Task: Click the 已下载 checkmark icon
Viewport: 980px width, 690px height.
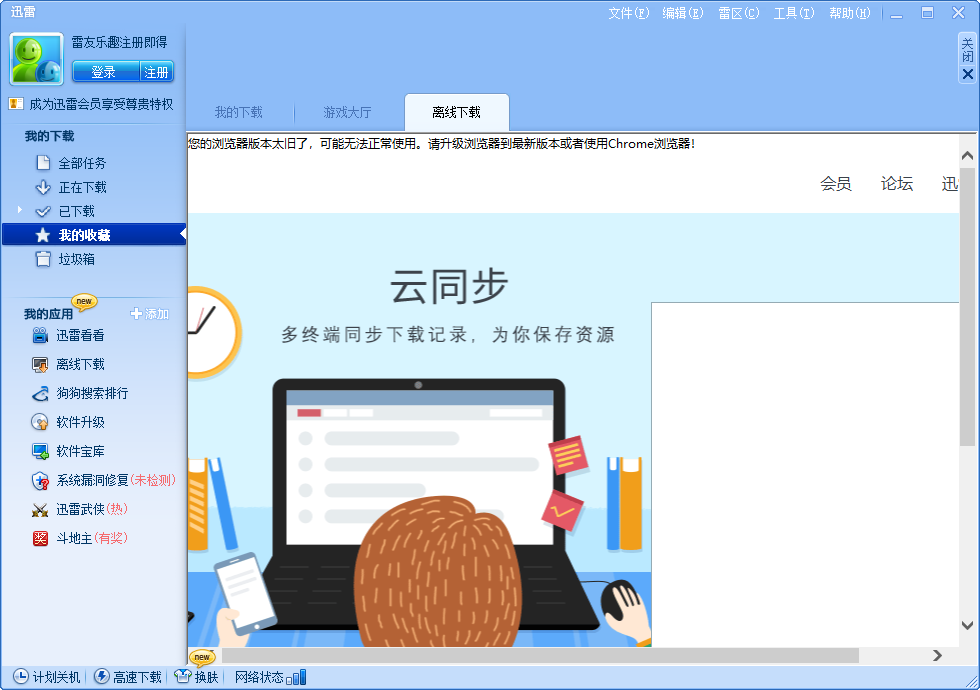Action: [x=43, y=211]
